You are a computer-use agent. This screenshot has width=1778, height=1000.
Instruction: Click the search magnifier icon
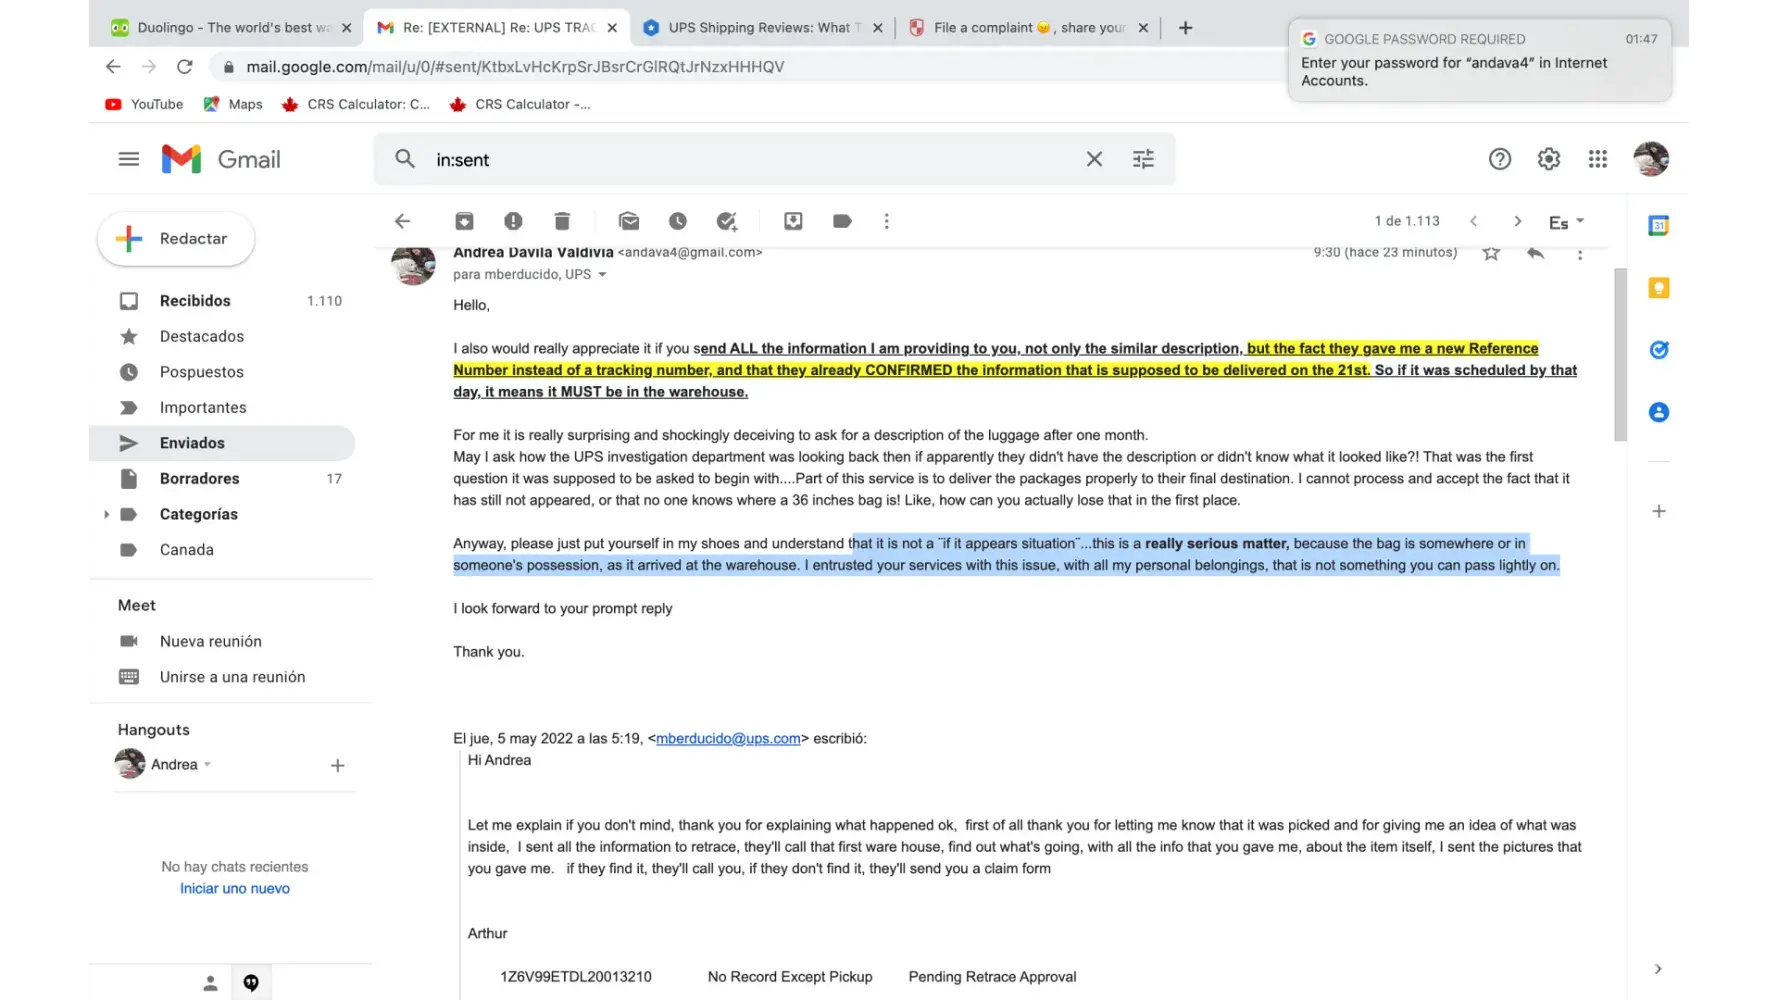point(405,159)
